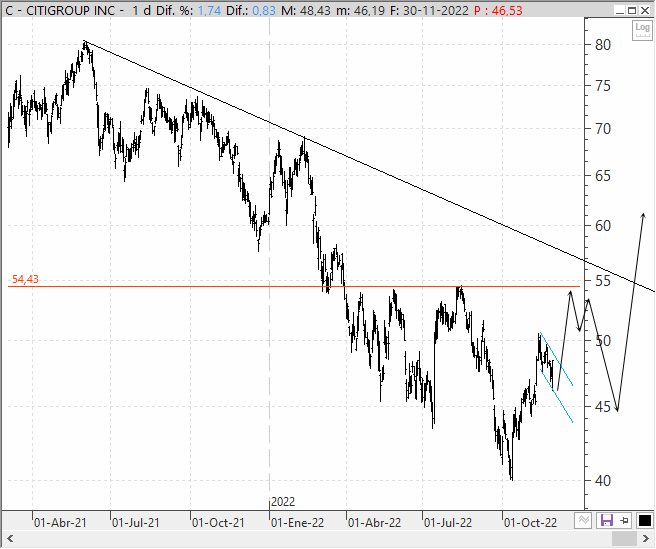Image resolution: width=656 pixels, height=549 pixels.
Task: Click the 55 price axis label
Action: tap(603, 281)
